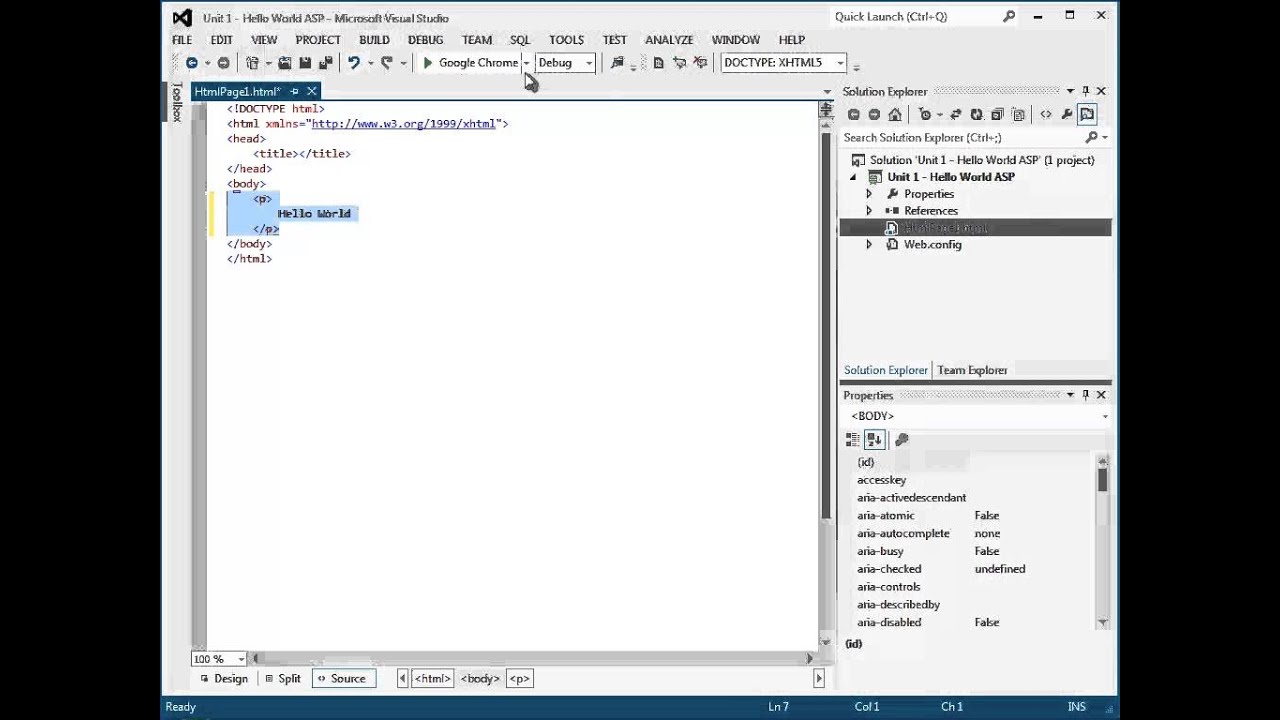
Task: Redo the action using the toolbar arrow
Action: (387, 63)
